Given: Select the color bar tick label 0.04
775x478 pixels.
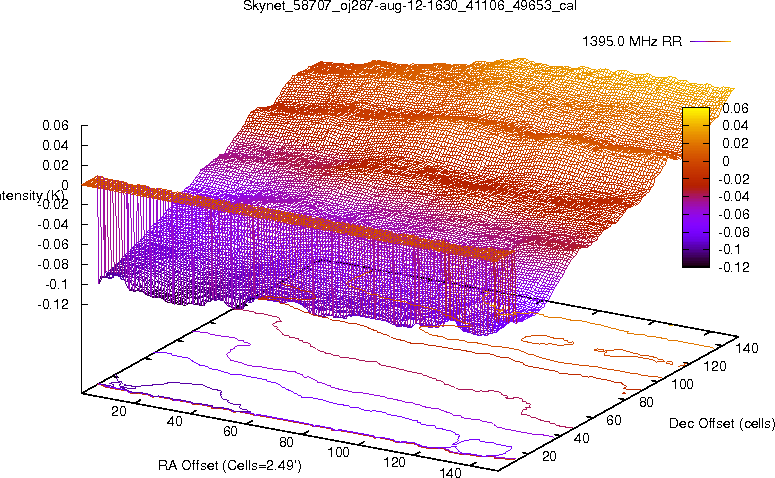Looking at the screenshot, I should point(735,126).
